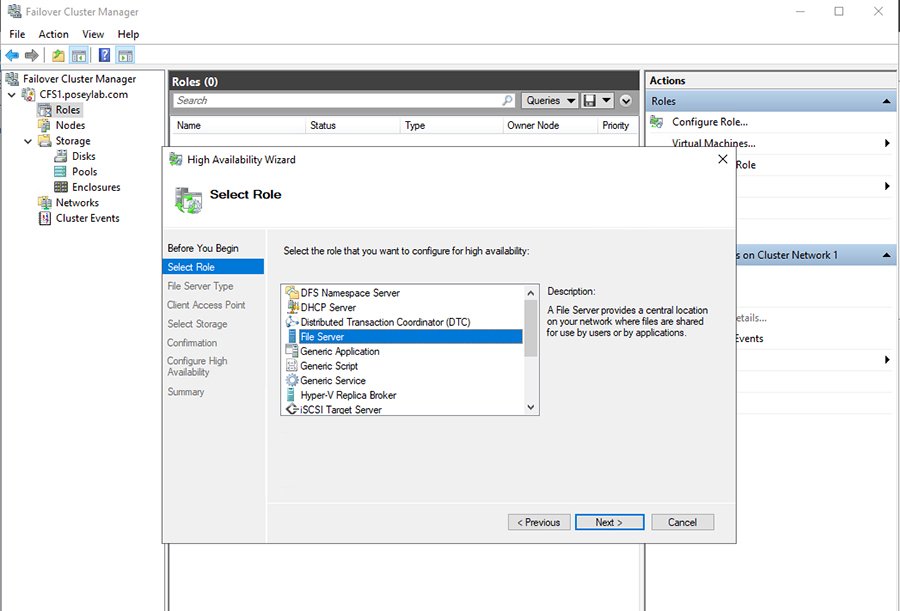
Task: Click the save query disk icon
Action: pyautogui.click(x=591, y=101)
